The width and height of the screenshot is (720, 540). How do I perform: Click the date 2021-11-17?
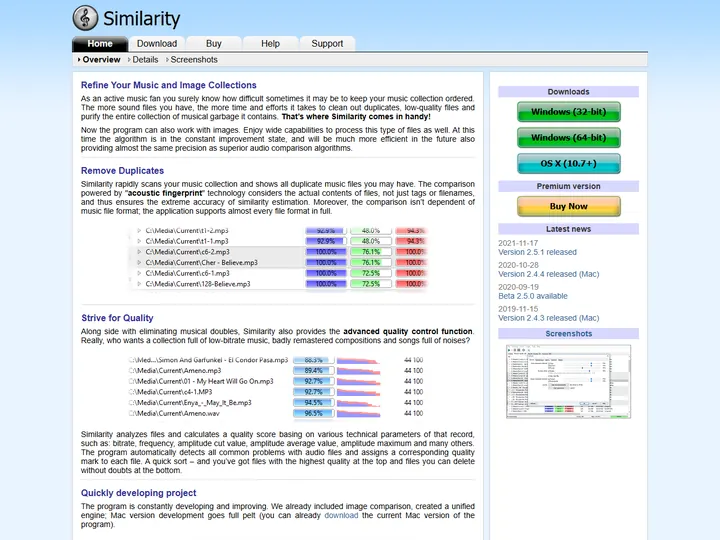pos(518,243)
